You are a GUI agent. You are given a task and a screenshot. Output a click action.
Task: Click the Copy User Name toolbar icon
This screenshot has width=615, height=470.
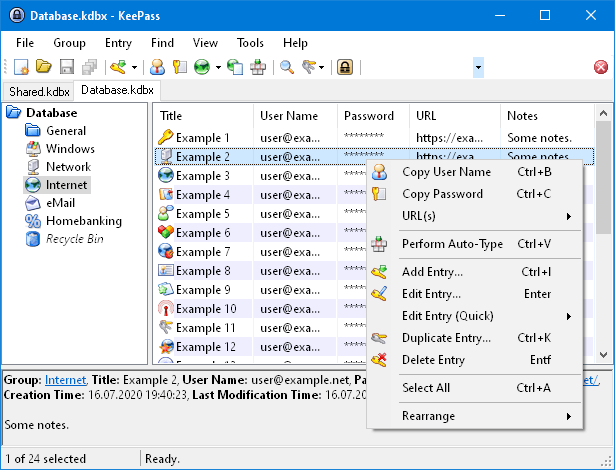(x=157, y=67)
